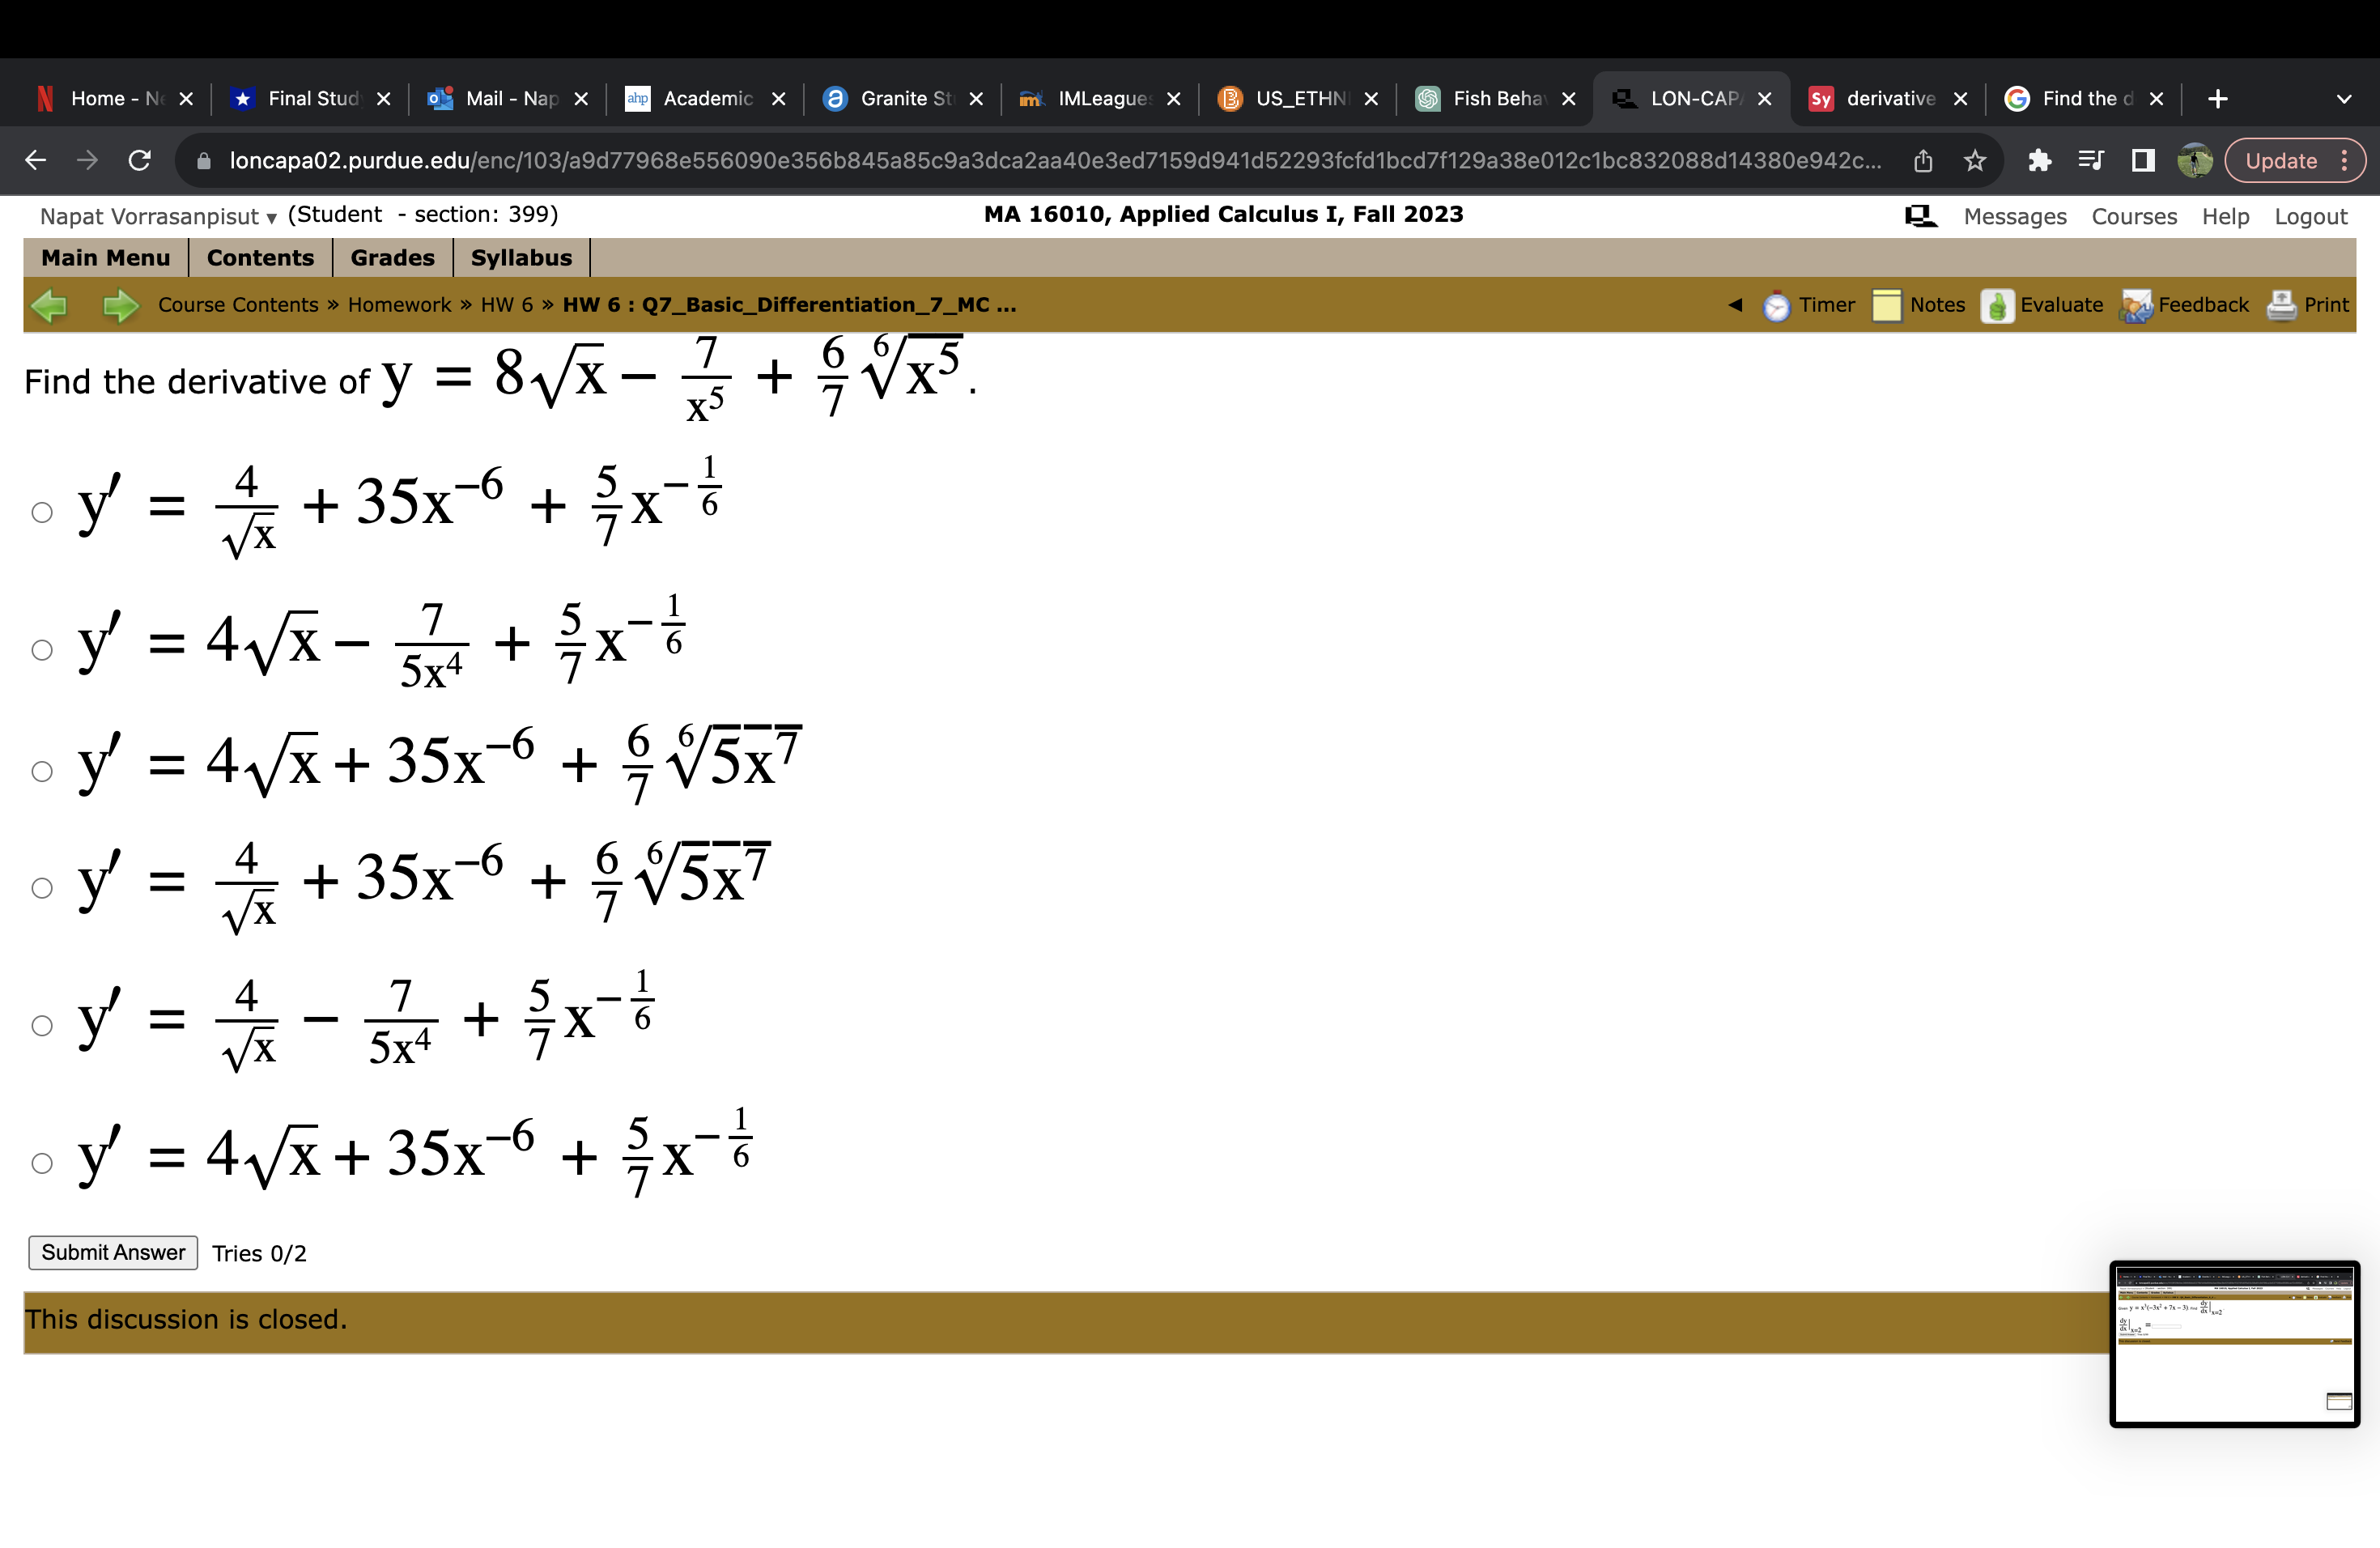Click the Submit Answer button
The height and width of the screenshot is (1548, 2380).
tap(112, 1252)
